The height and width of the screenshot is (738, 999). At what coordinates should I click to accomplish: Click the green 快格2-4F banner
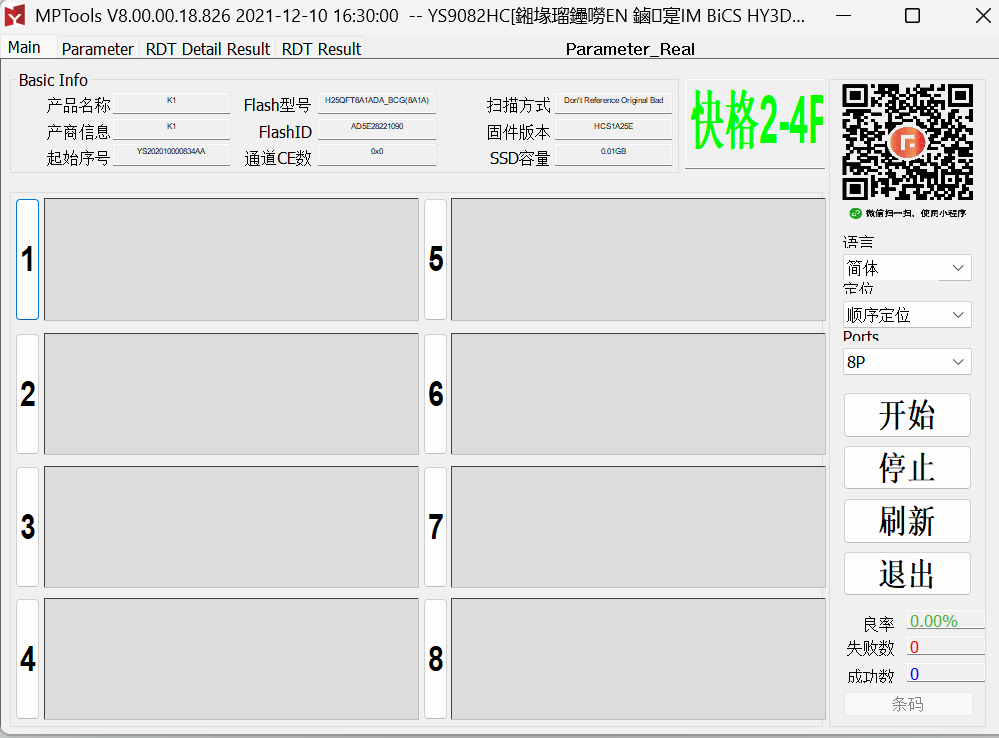tap(754, 123)
